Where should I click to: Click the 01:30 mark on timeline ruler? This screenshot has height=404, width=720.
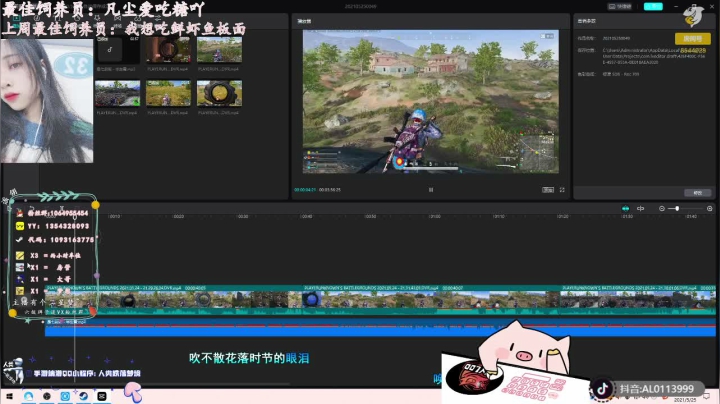(x=627, y=216)
